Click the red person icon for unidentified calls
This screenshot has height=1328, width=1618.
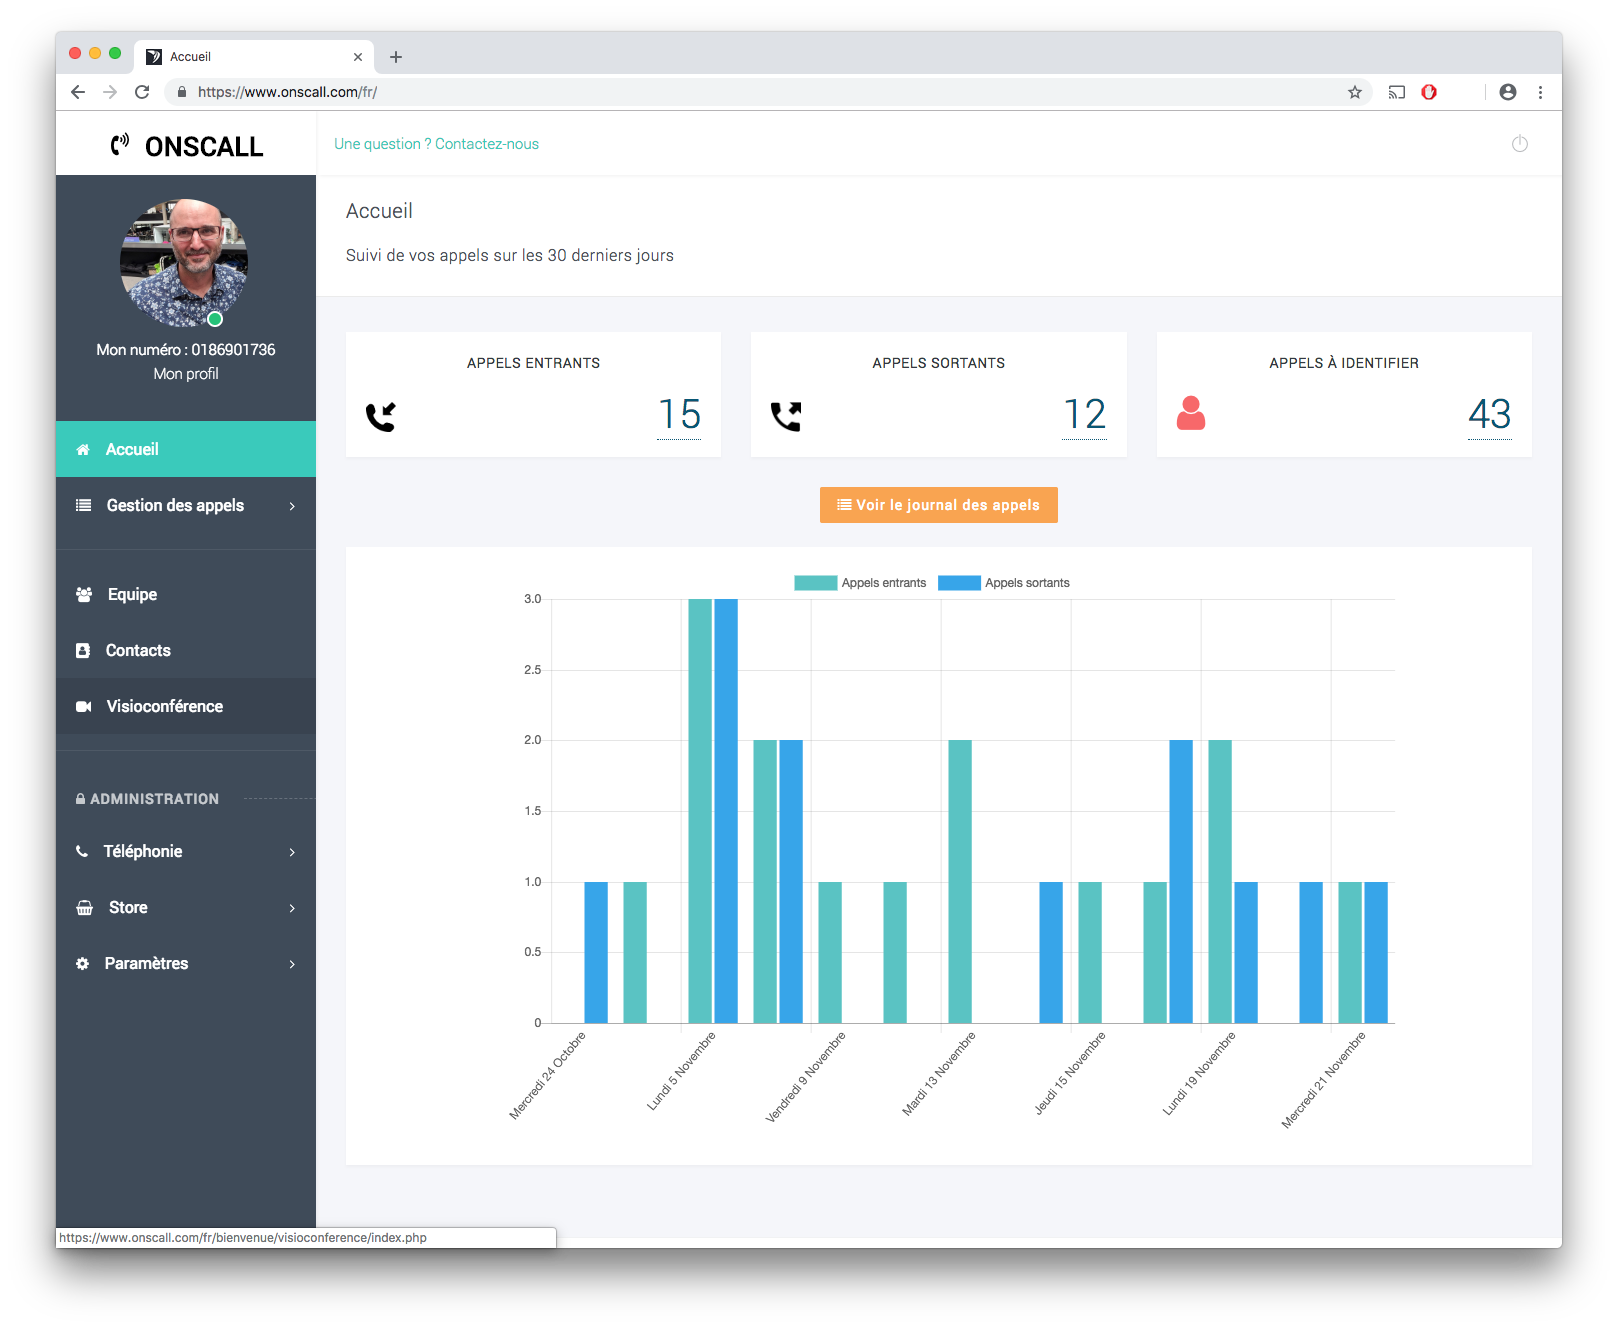[1191, 413]
